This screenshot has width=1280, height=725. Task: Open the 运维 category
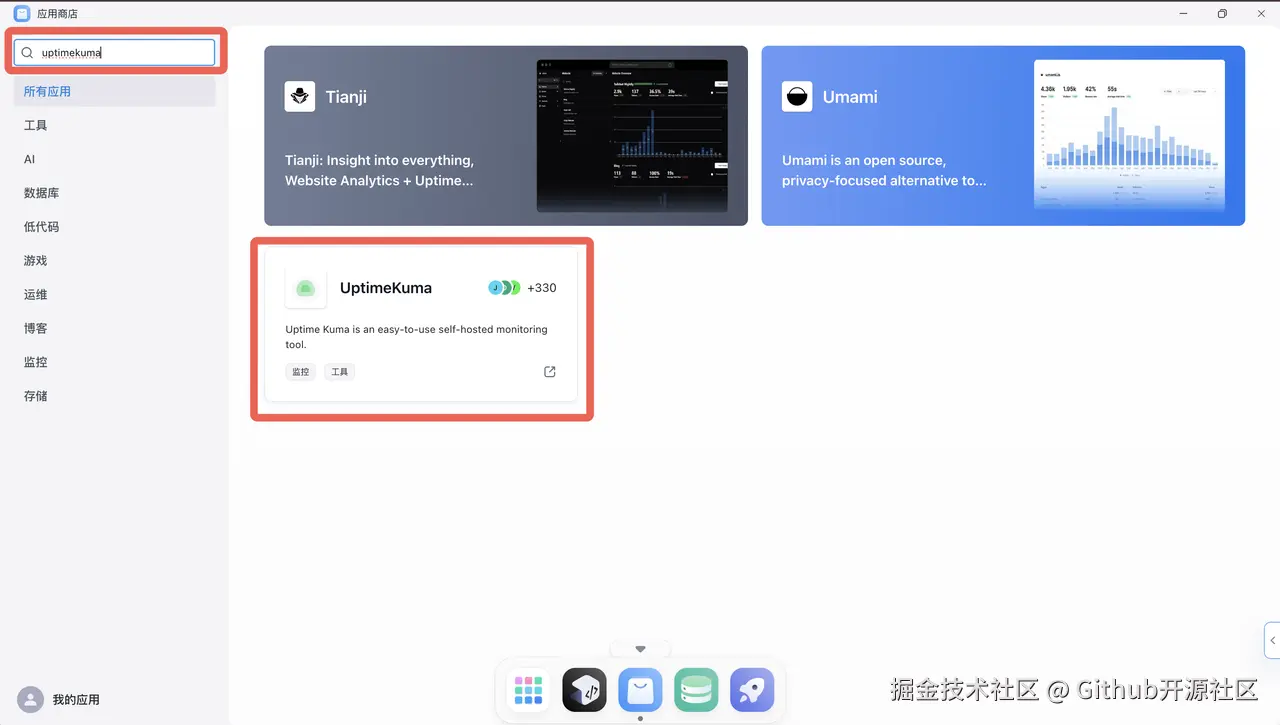[115, 295]
